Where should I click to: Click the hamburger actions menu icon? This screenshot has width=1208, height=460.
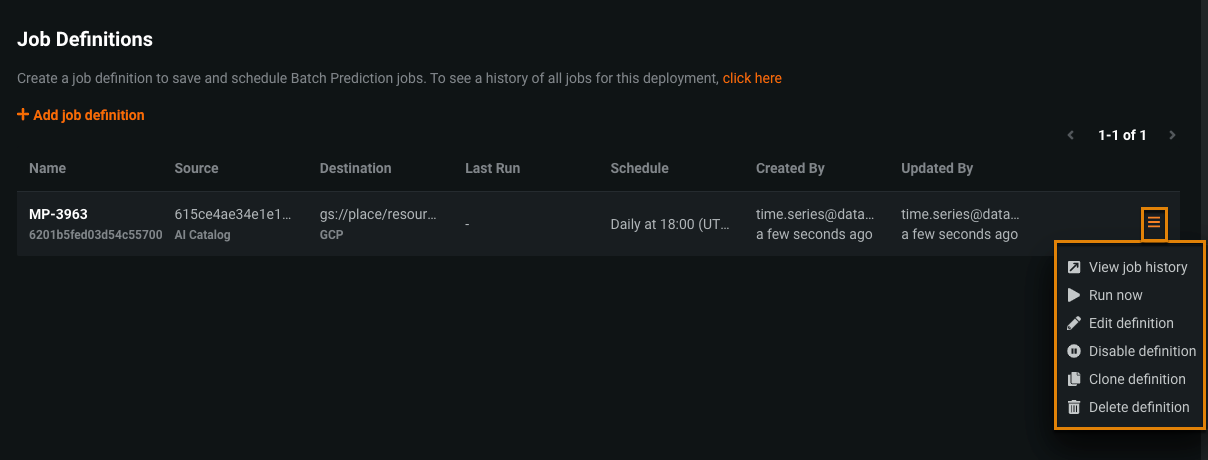1153,222
